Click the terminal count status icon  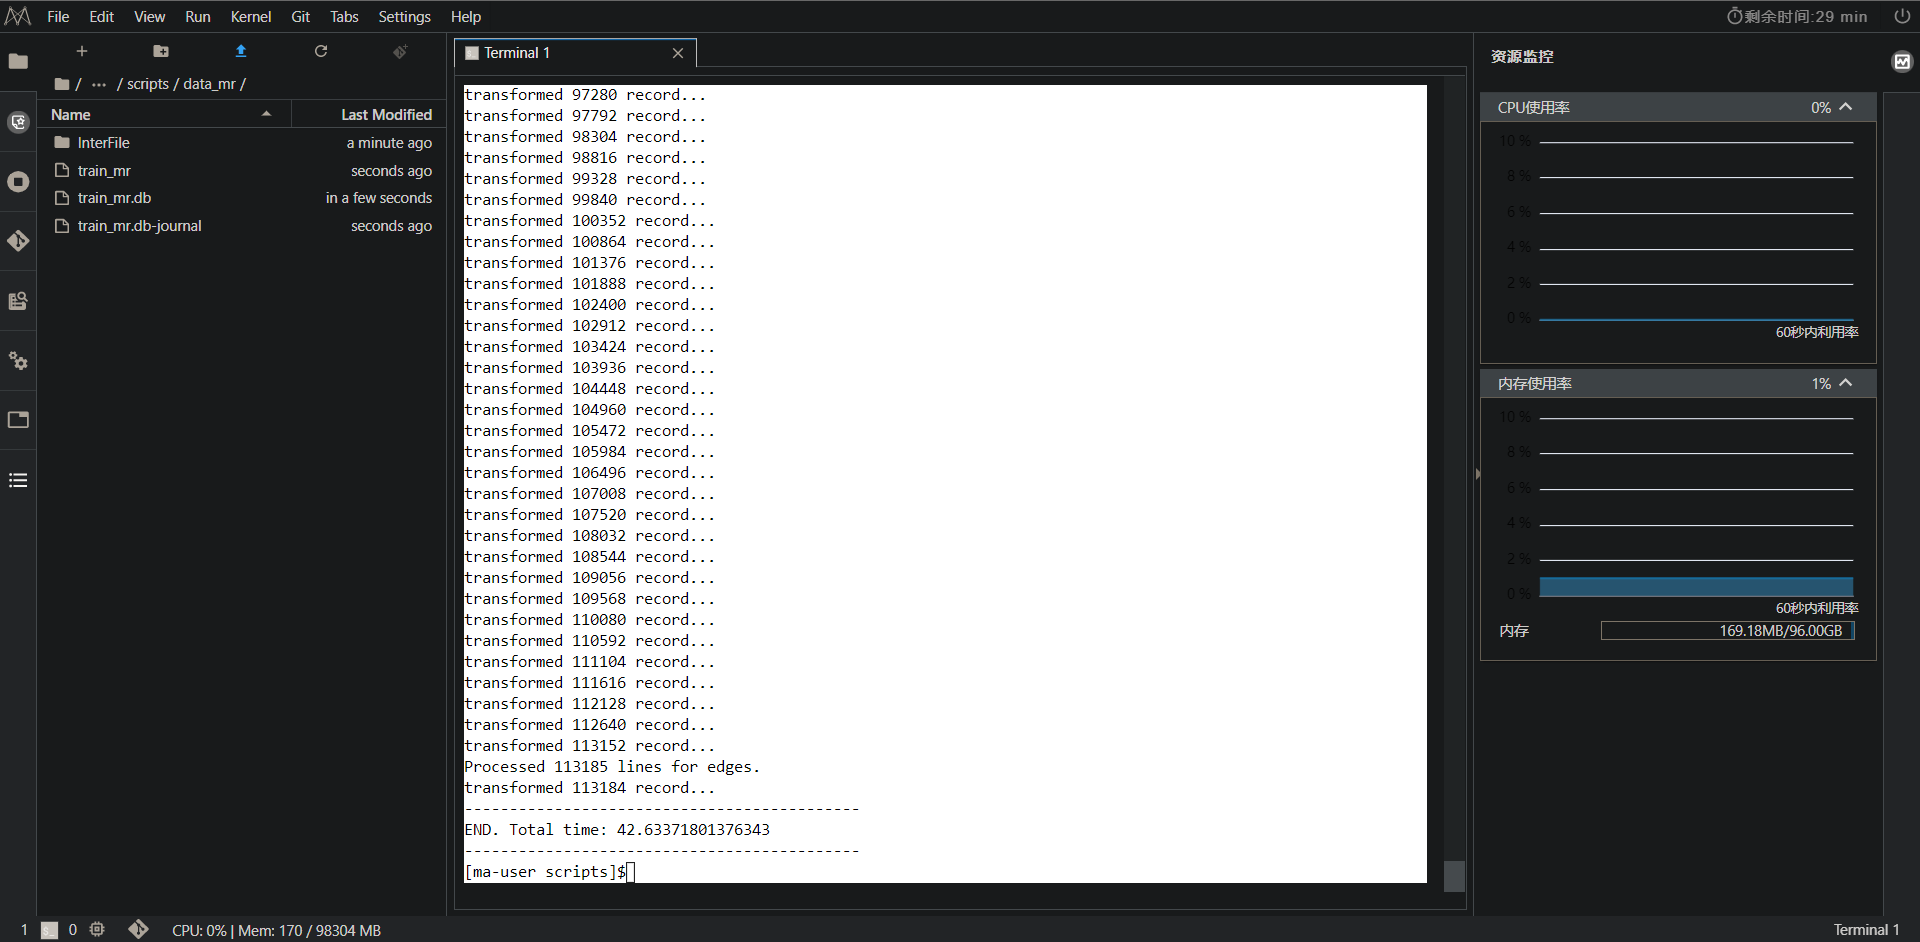click(x=49, y=930)
